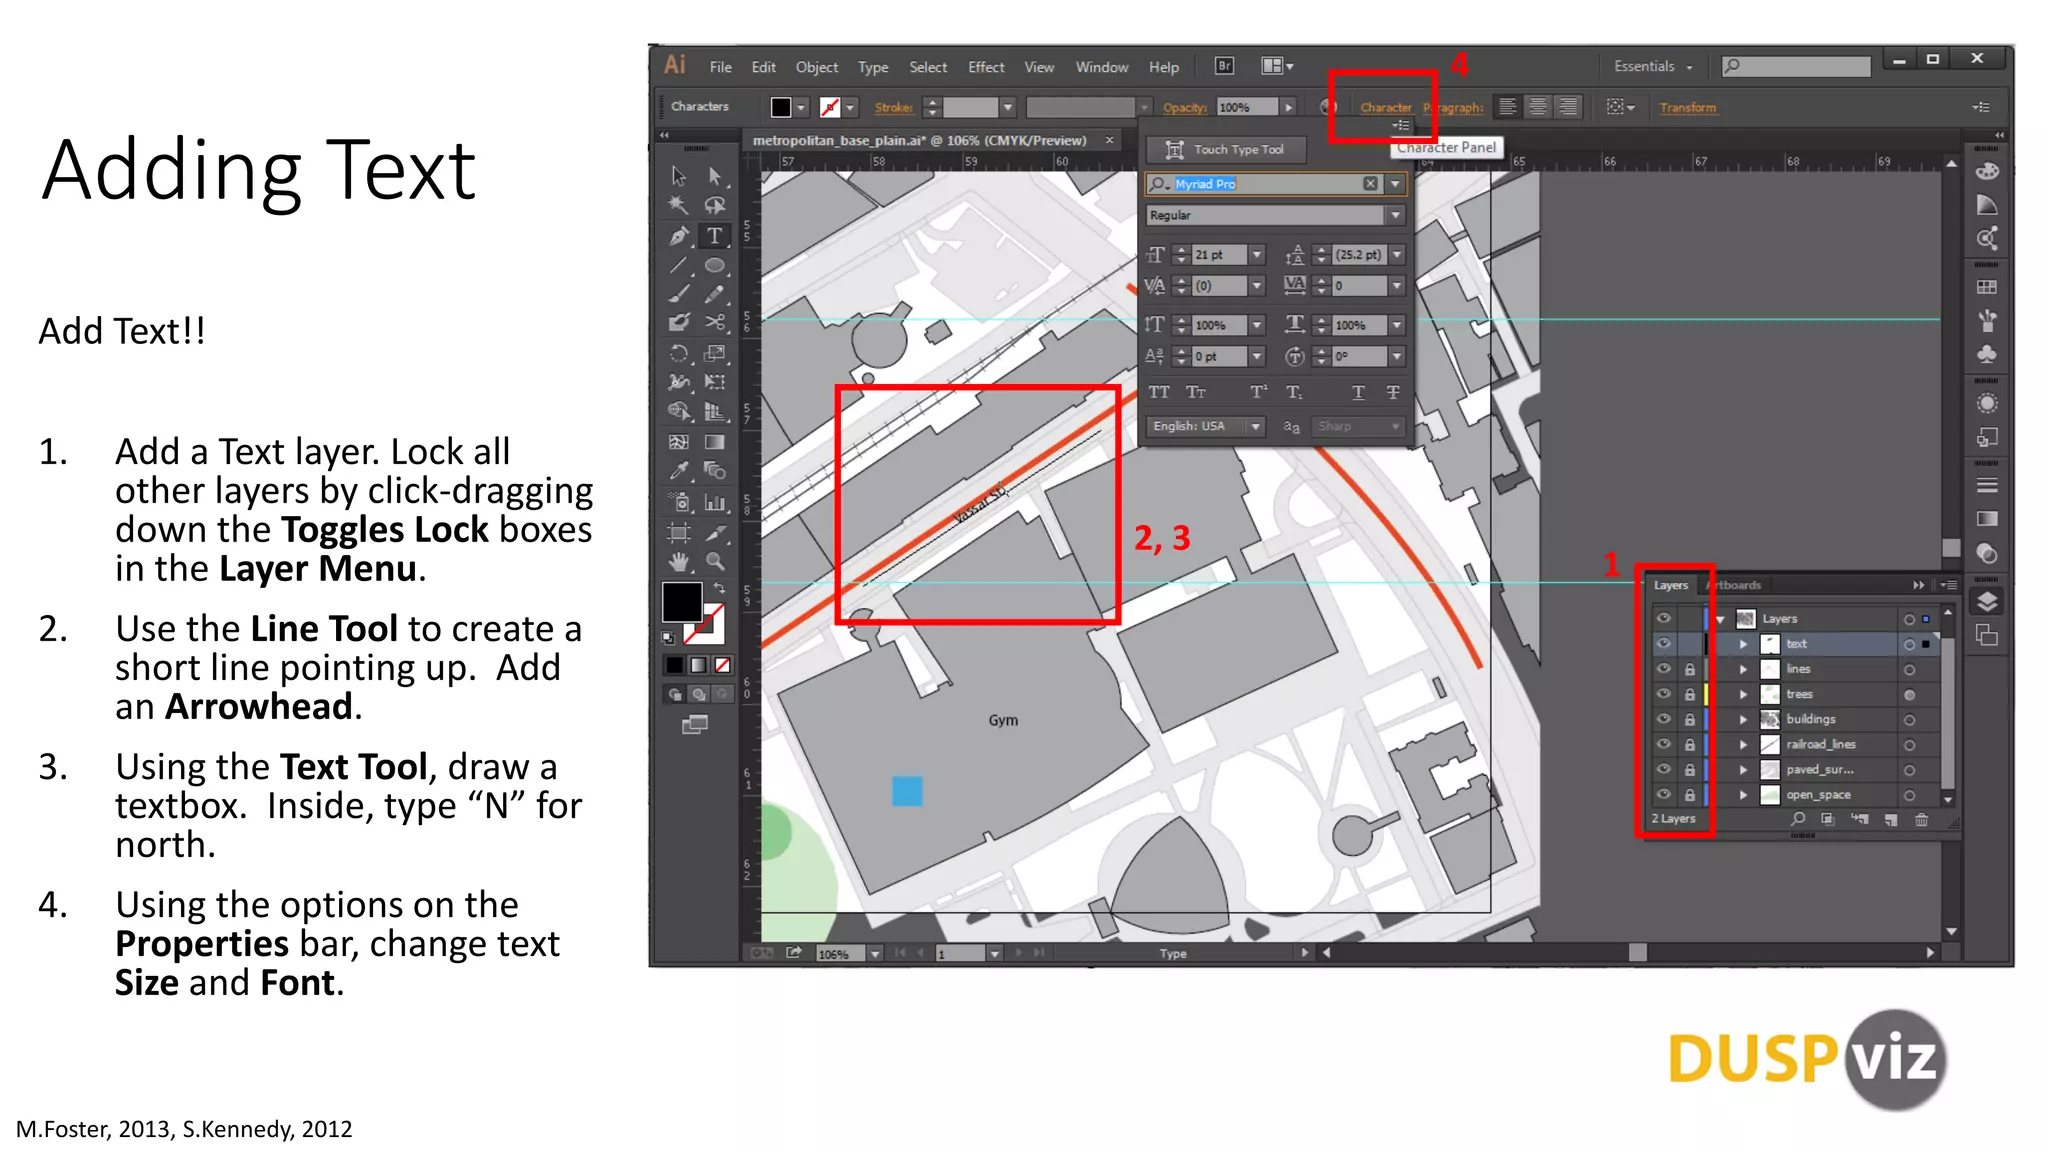This screenshot has width=2048, height=1152.
Task: Open the Swatches panel grid icon
Action: click(1987, 287)
